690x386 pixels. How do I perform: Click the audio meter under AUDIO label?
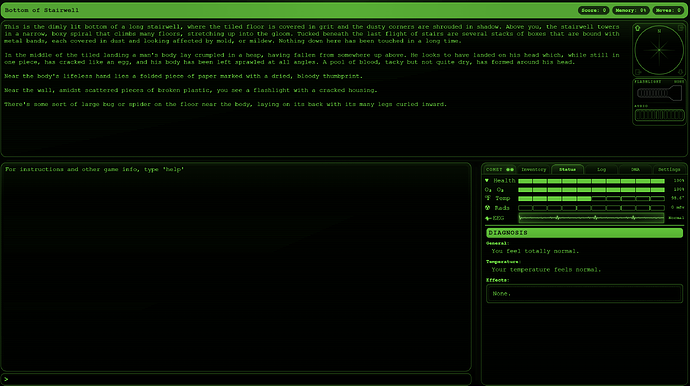659,115
